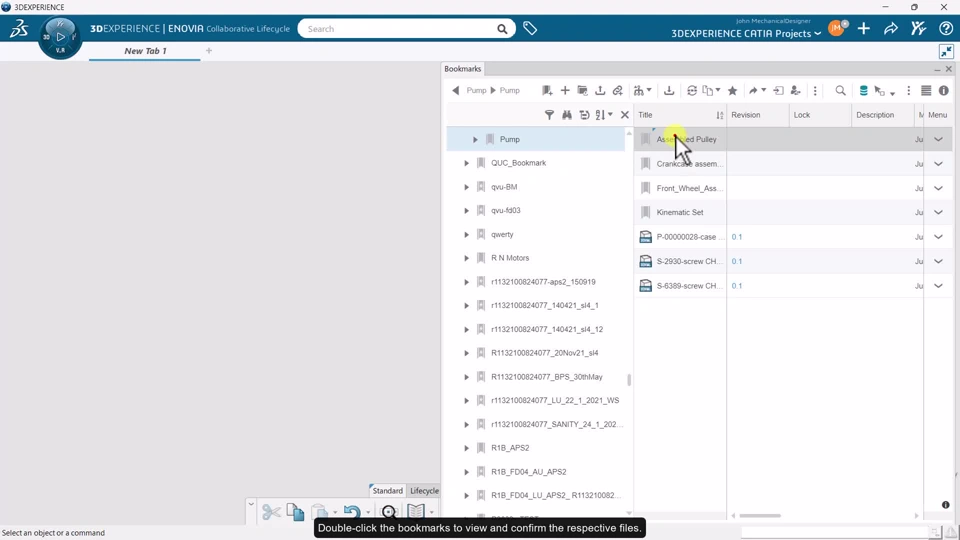Viewport: 960px width, 540px height.
Task: Close the tree filter bar with X
Action: pos(624,114)
